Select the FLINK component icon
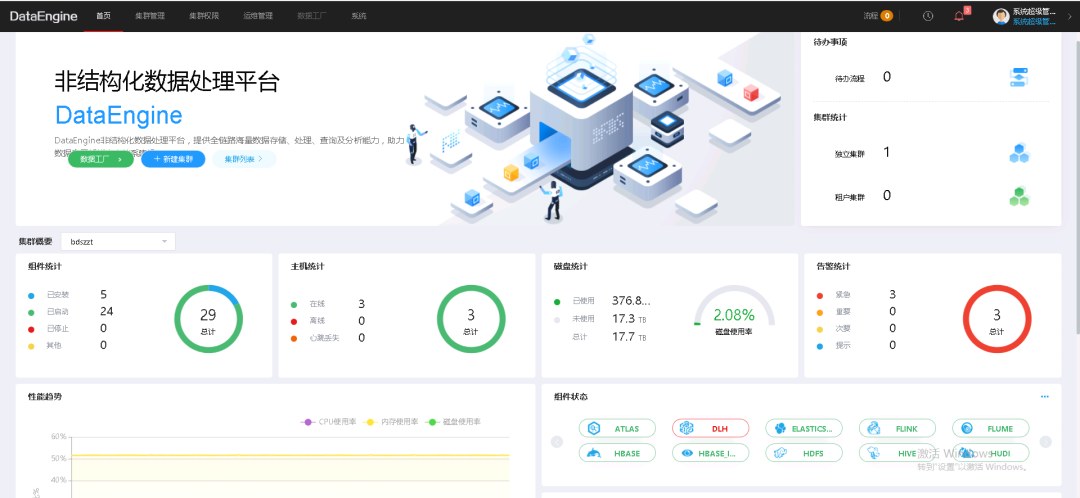This screenshot has height=498, width=1080. click(873, 428)
